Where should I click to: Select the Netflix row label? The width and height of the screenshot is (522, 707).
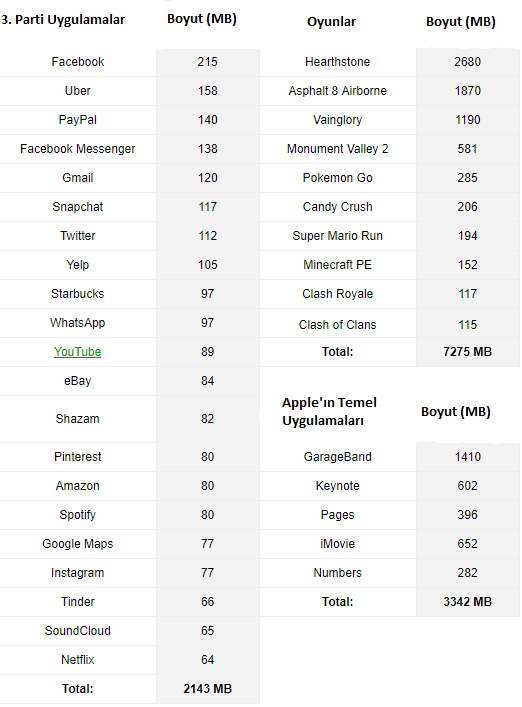(x=78, y=660)
